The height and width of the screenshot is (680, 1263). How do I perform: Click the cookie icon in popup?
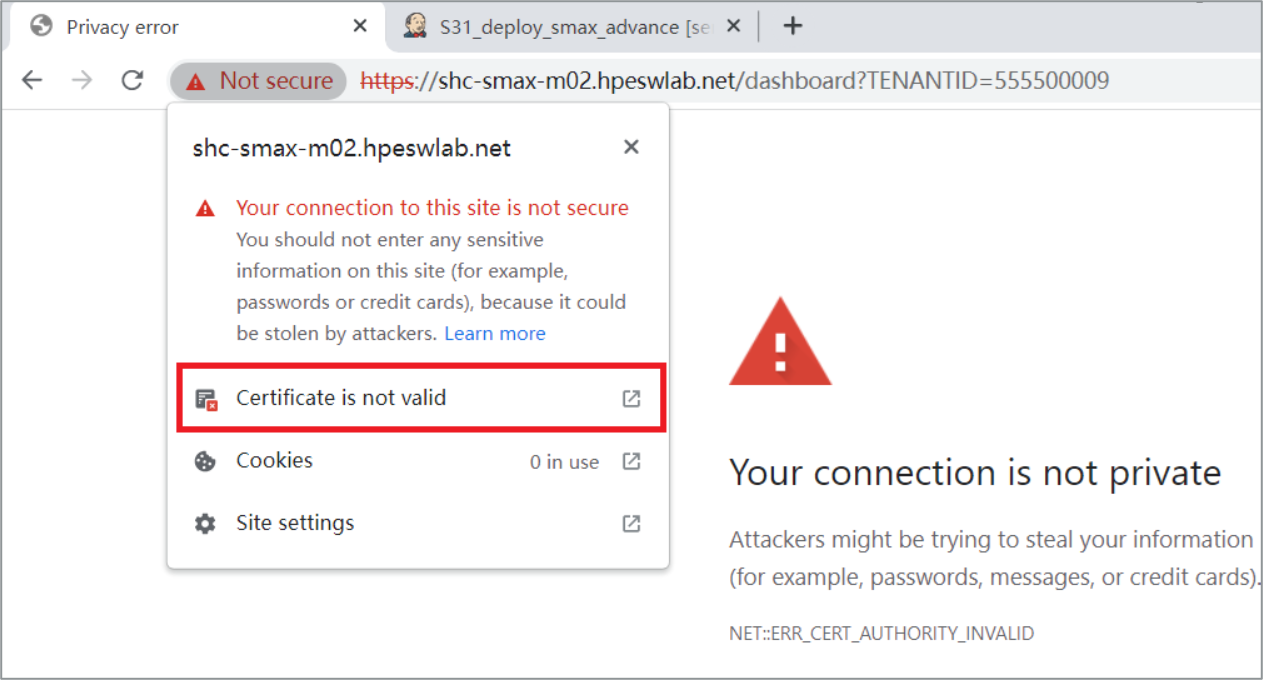205,461
